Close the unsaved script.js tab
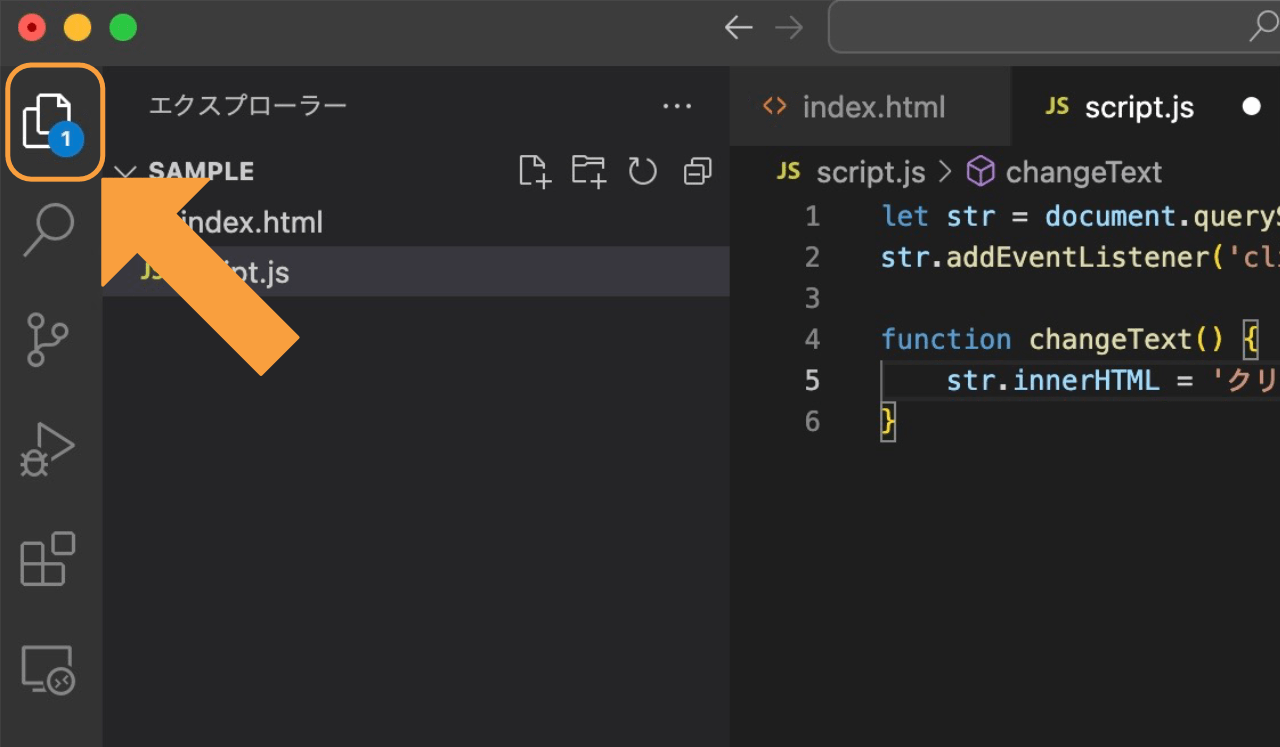Image resolution: width=1280 pixels, height=747 pixels. 1252,106
